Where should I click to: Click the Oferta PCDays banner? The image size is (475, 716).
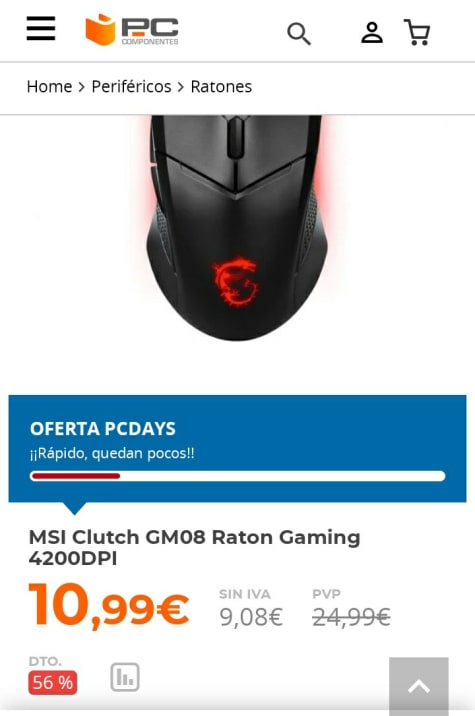(238, 449)
